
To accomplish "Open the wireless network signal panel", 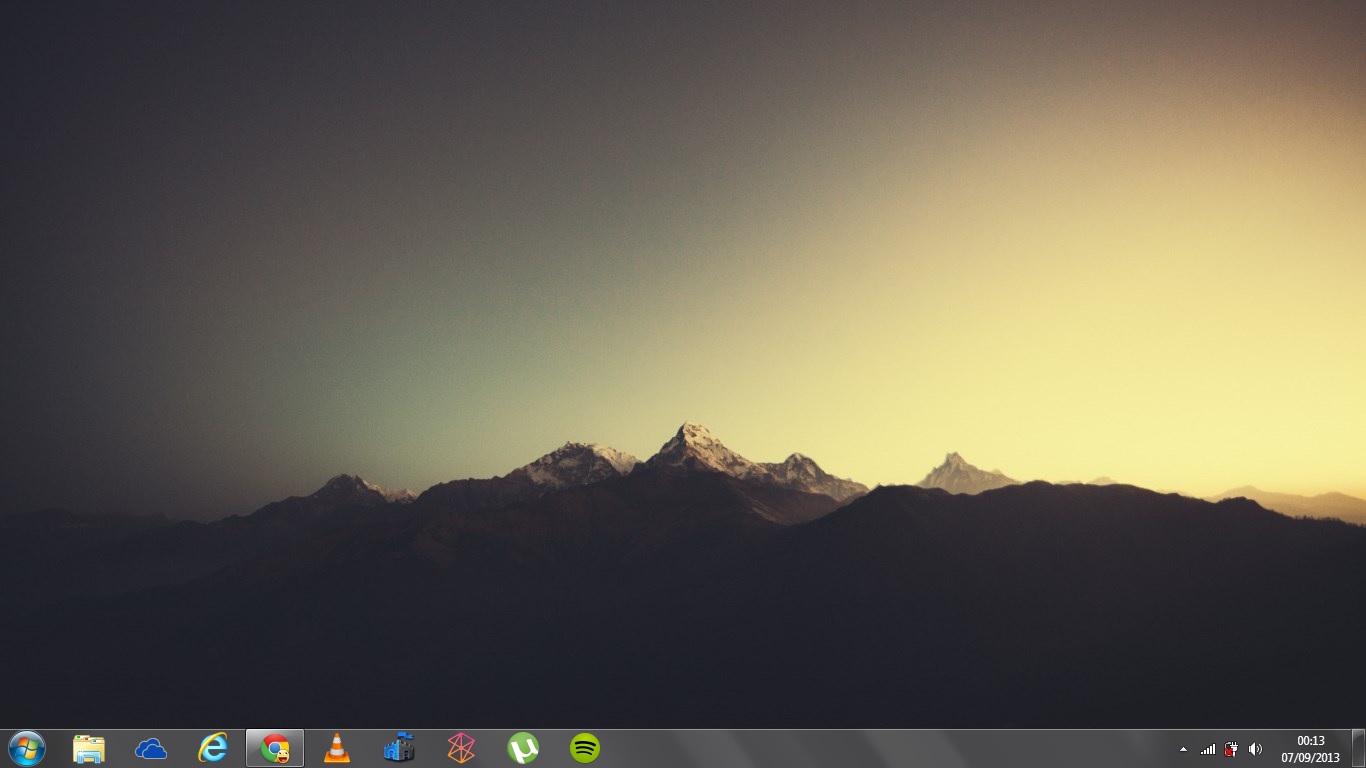I will point(1208,749).
